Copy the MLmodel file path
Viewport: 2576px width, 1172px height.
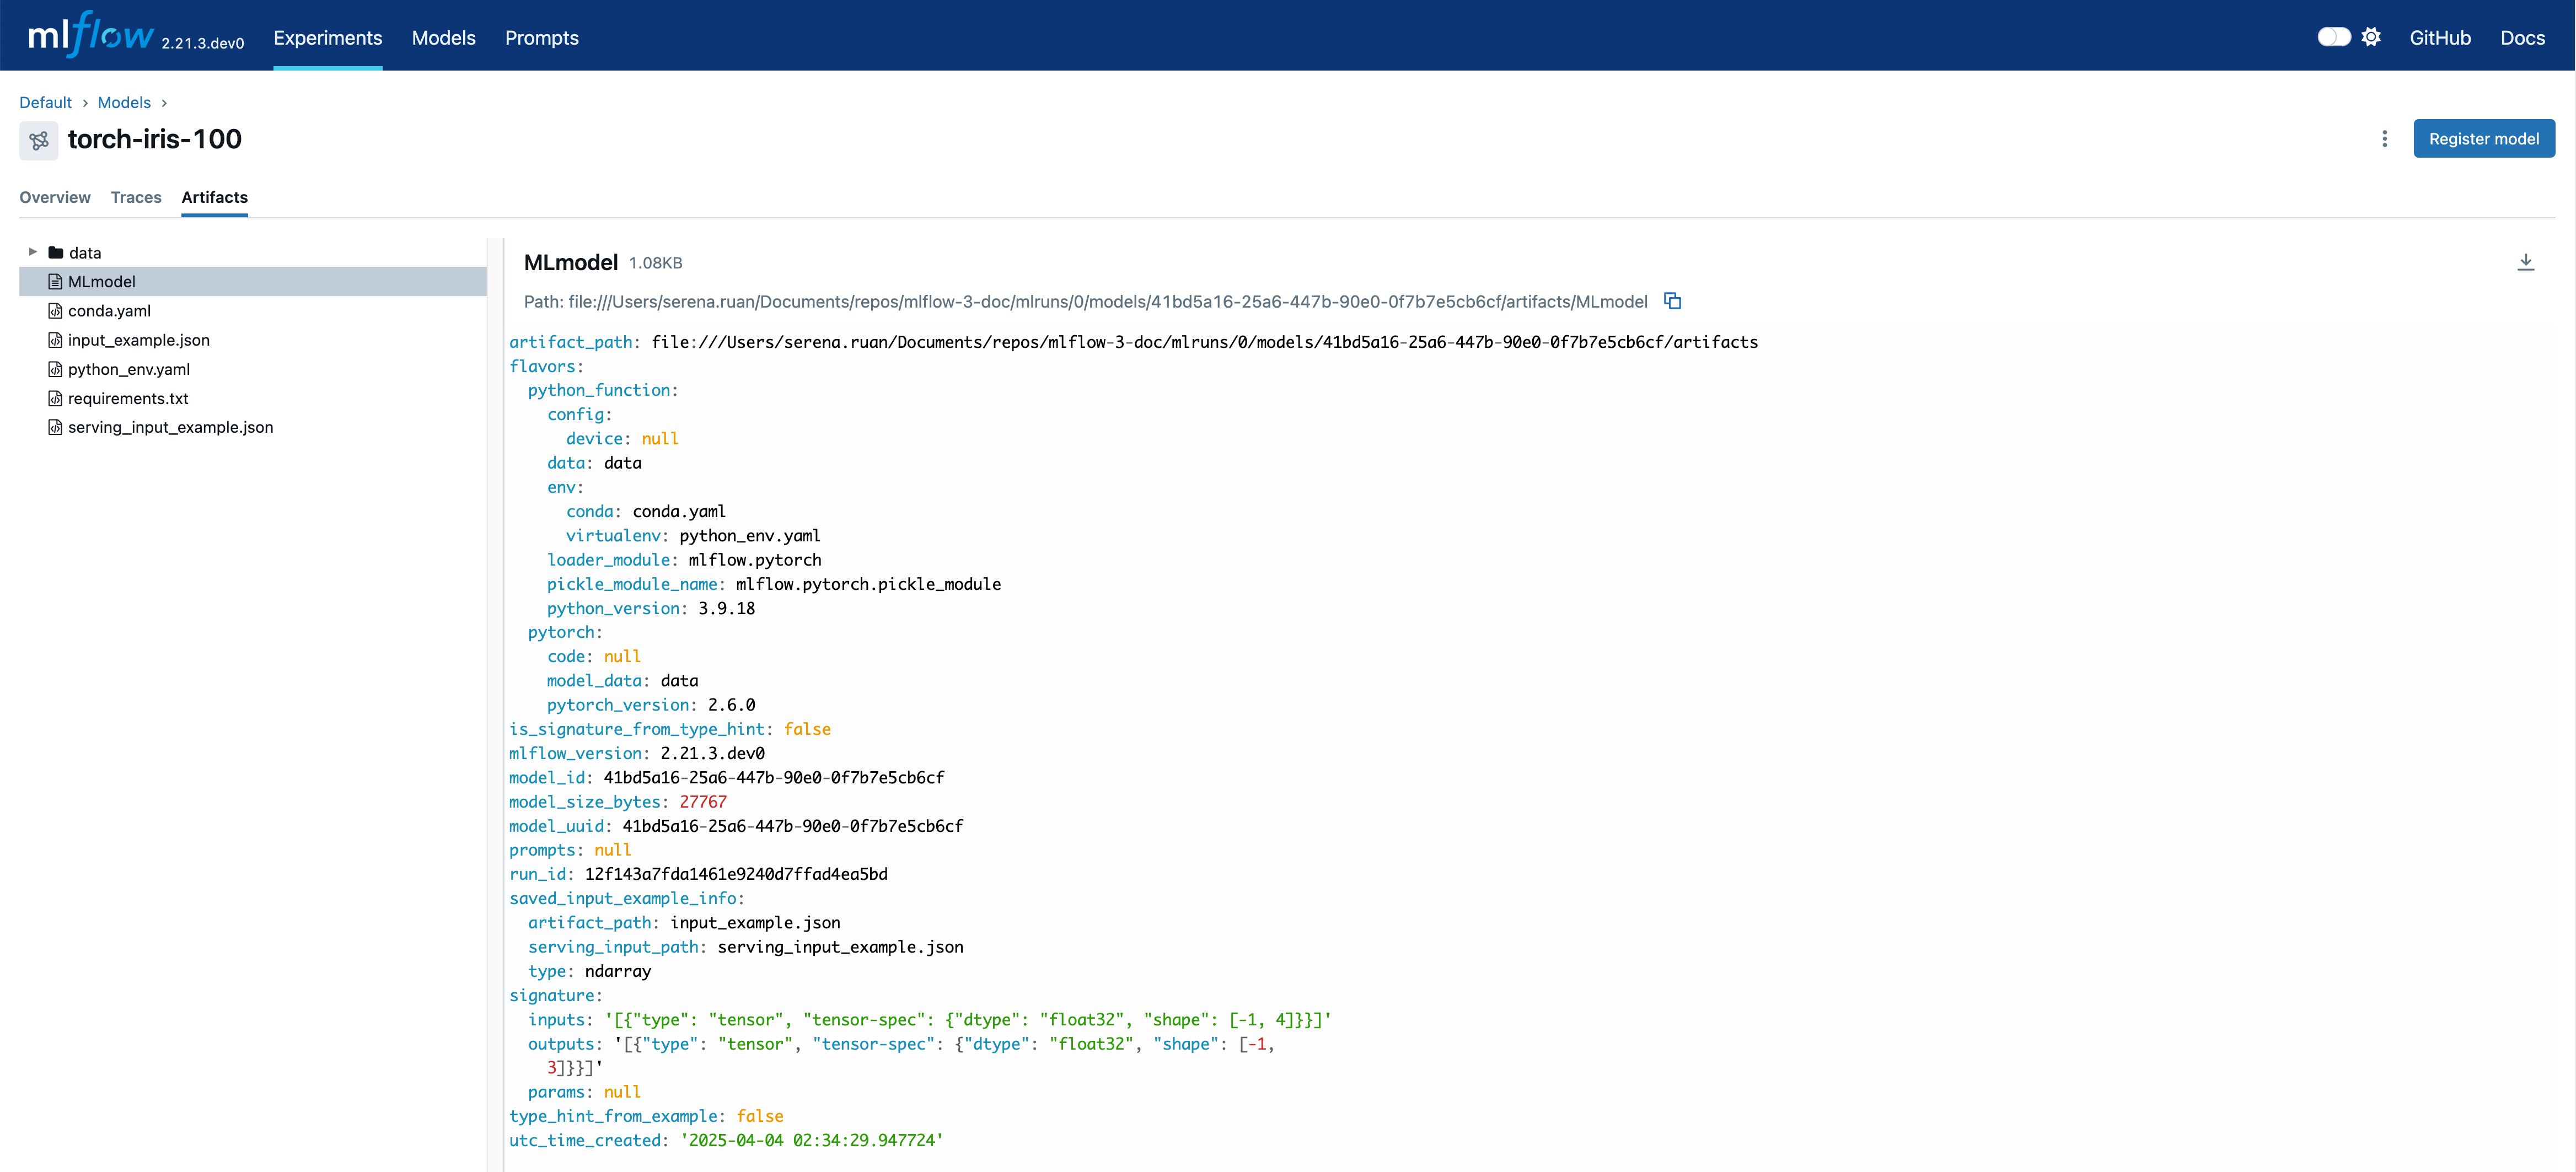pyautogui.click(x=1673, y=301)
